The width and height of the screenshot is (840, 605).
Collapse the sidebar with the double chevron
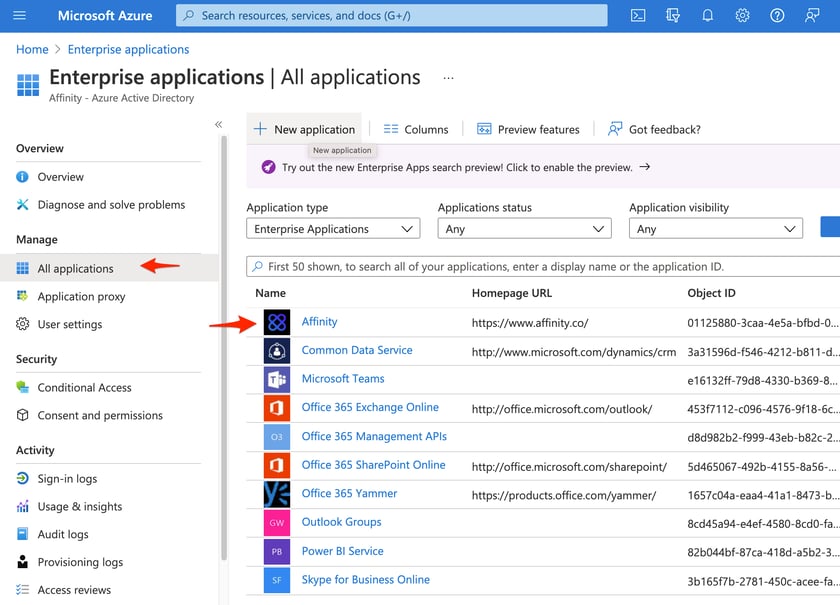219,124
